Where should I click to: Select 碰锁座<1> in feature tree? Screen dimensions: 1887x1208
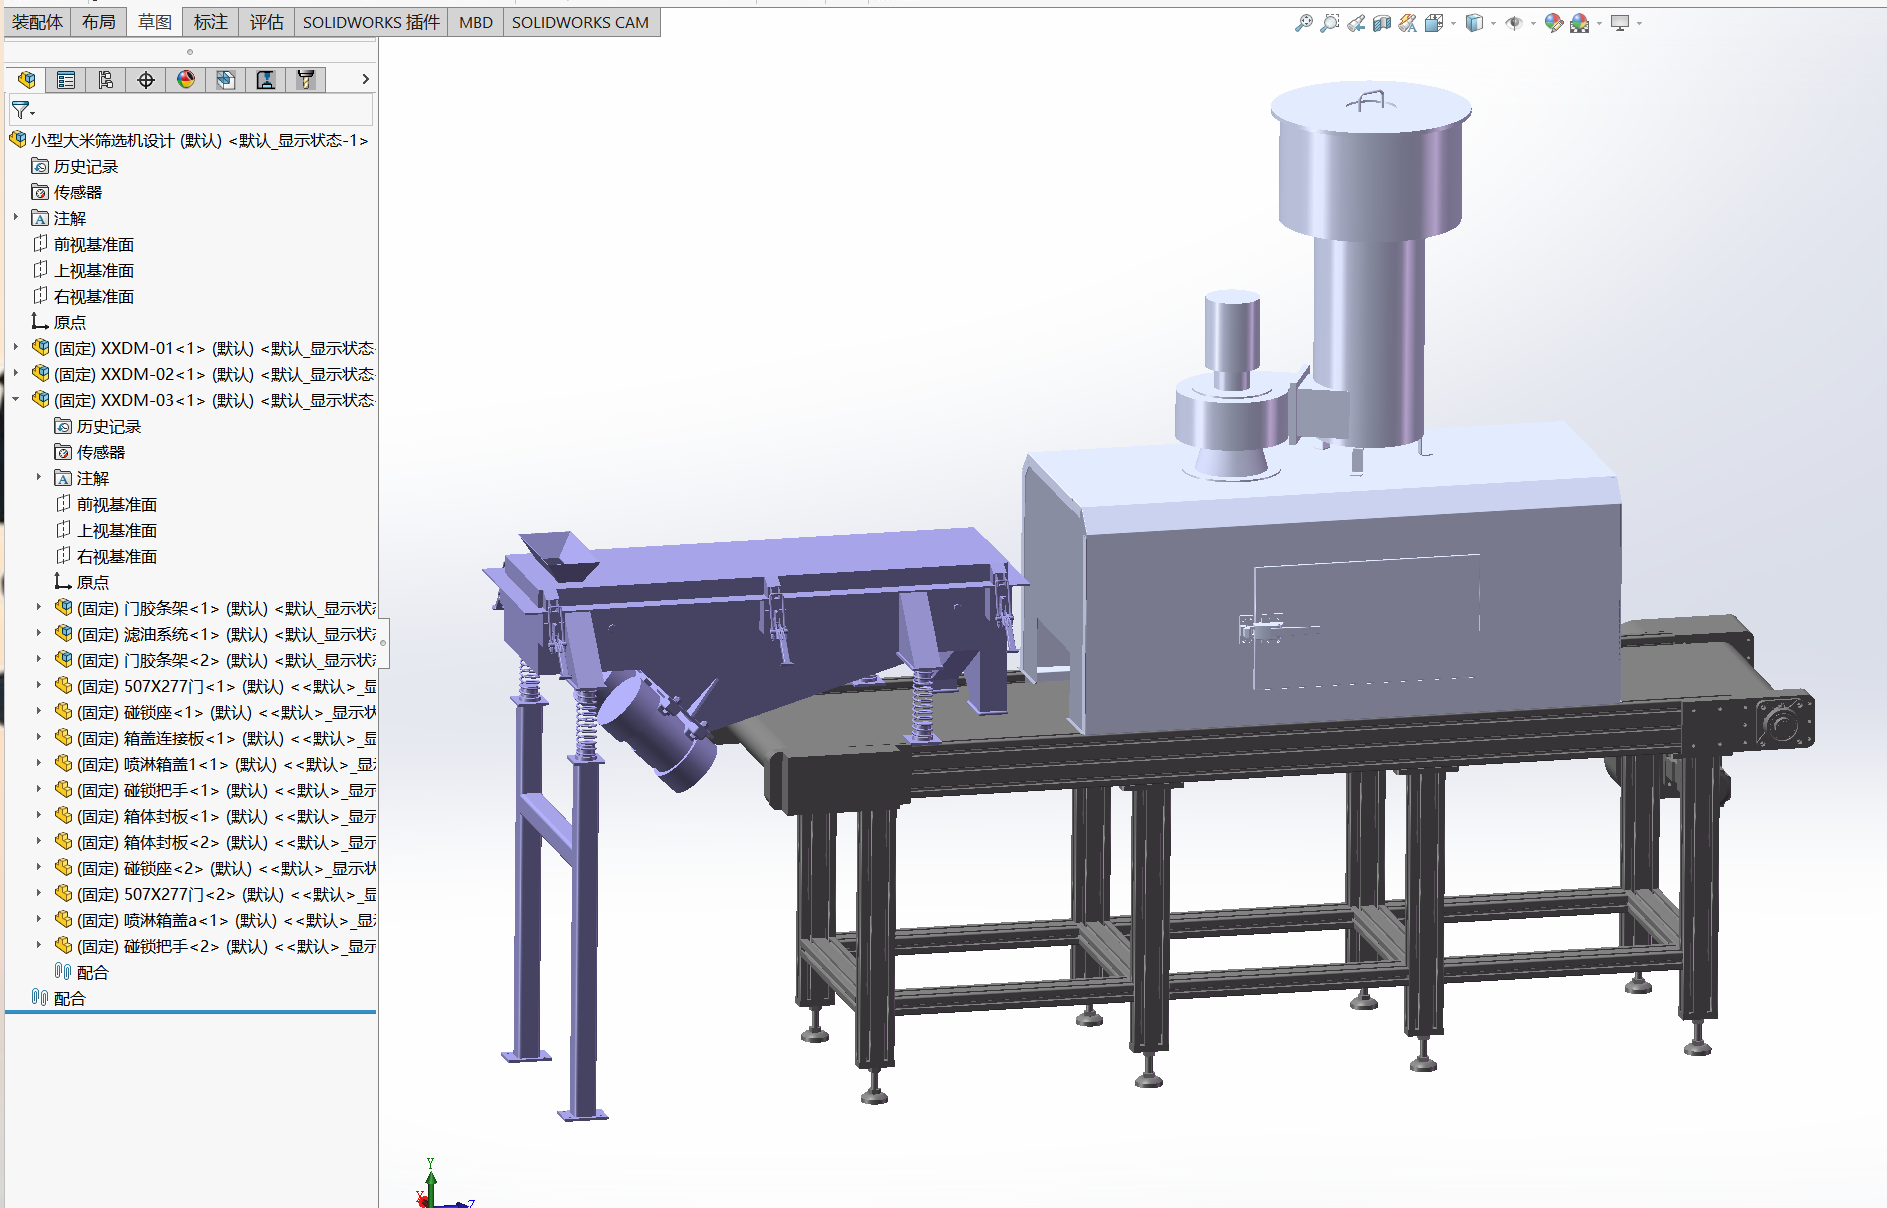click(x=215, y=712)
